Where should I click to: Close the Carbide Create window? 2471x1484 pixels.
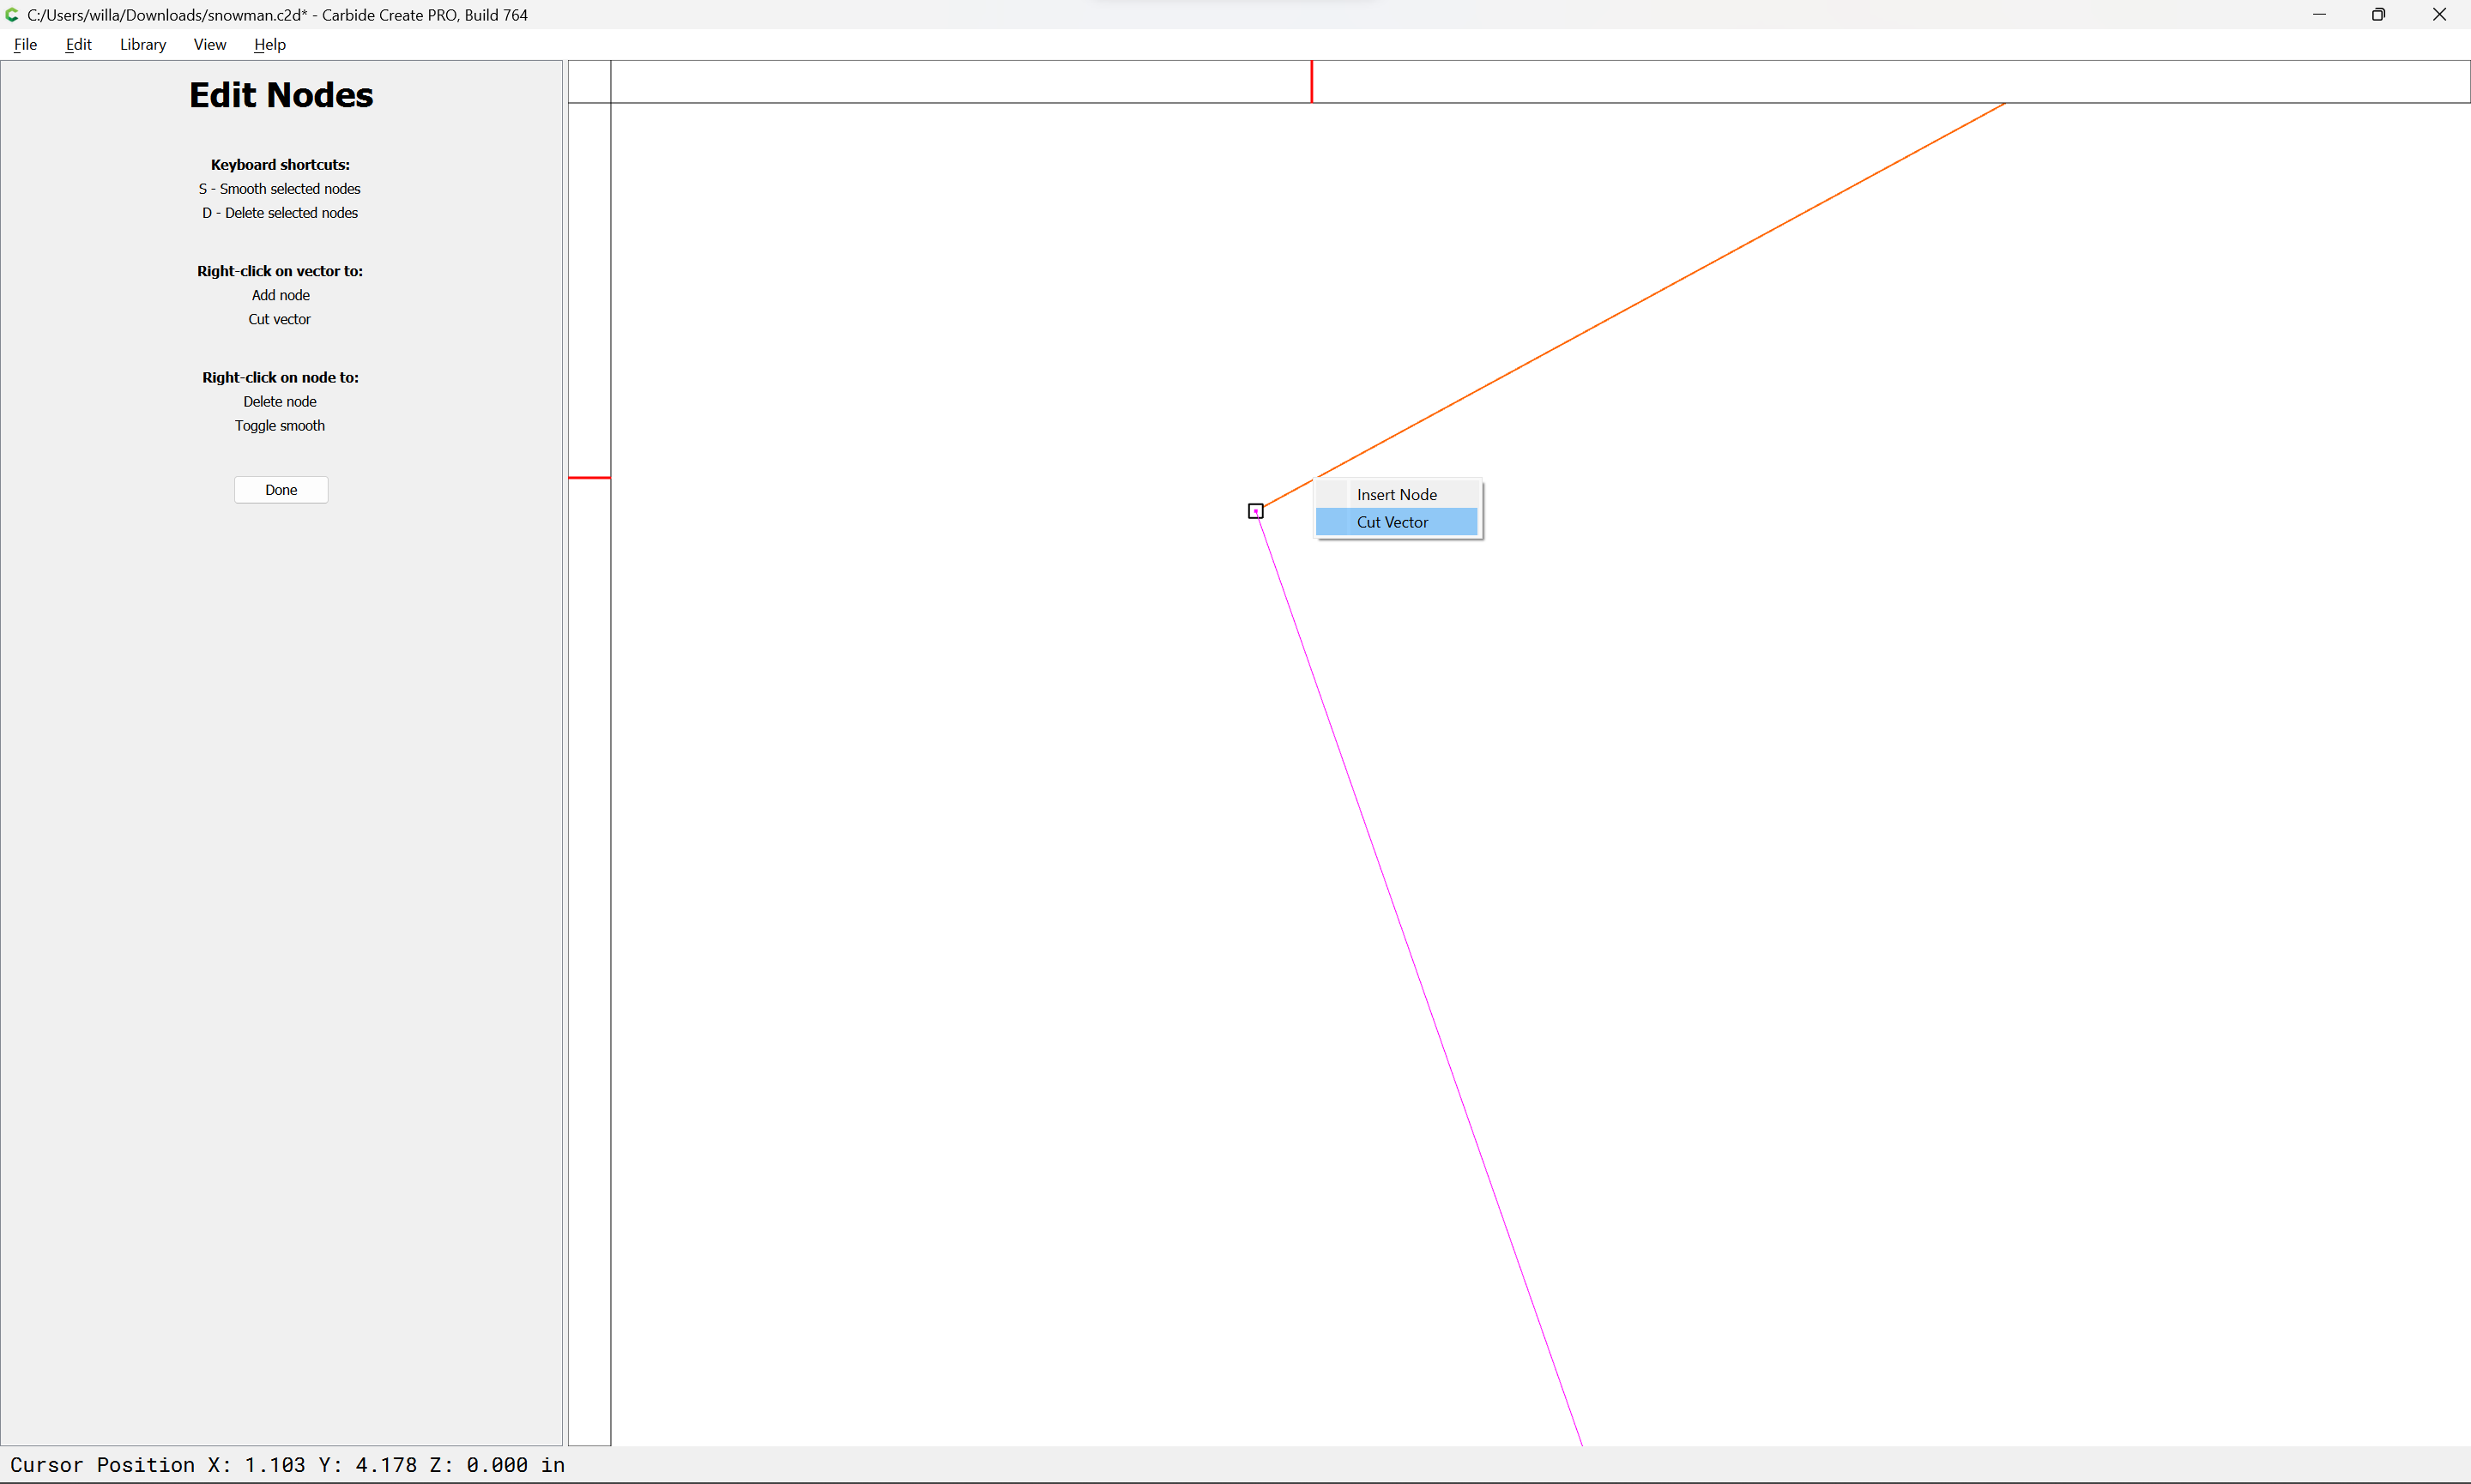(x=2438, y=14)
